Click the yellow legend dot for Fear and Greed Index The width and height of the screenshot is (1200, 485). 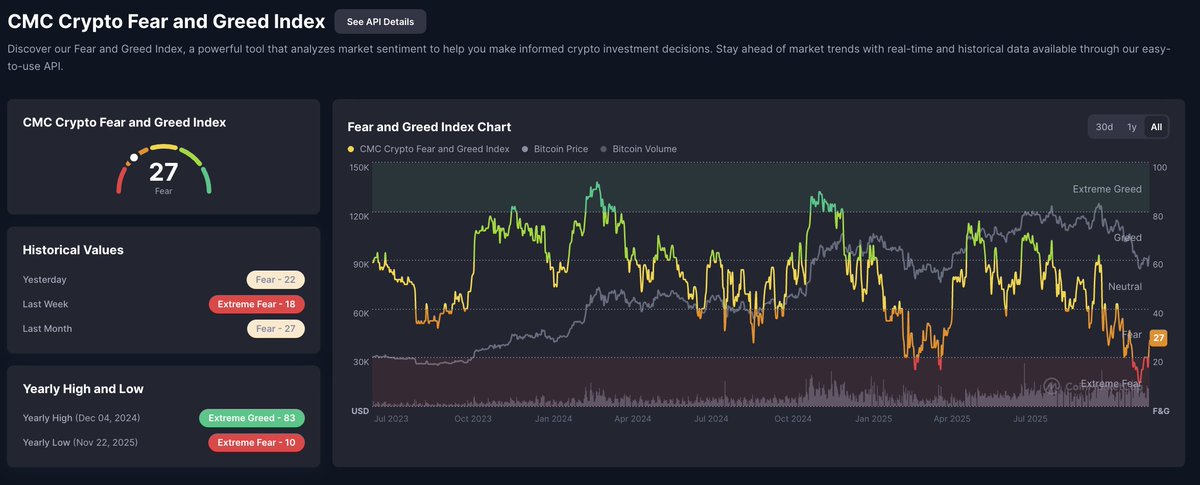point(351,149)
